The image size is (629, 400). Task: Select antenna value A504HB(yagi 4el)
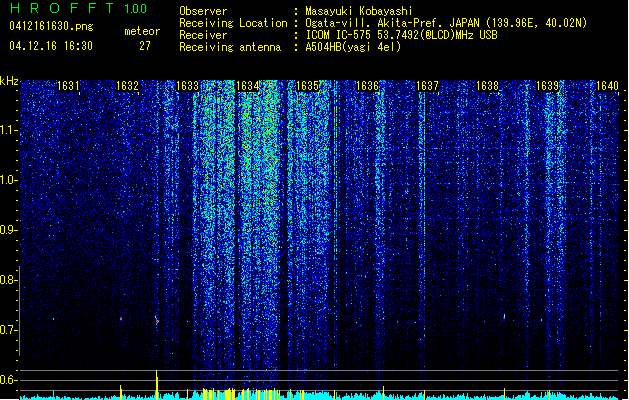[353, 47]
